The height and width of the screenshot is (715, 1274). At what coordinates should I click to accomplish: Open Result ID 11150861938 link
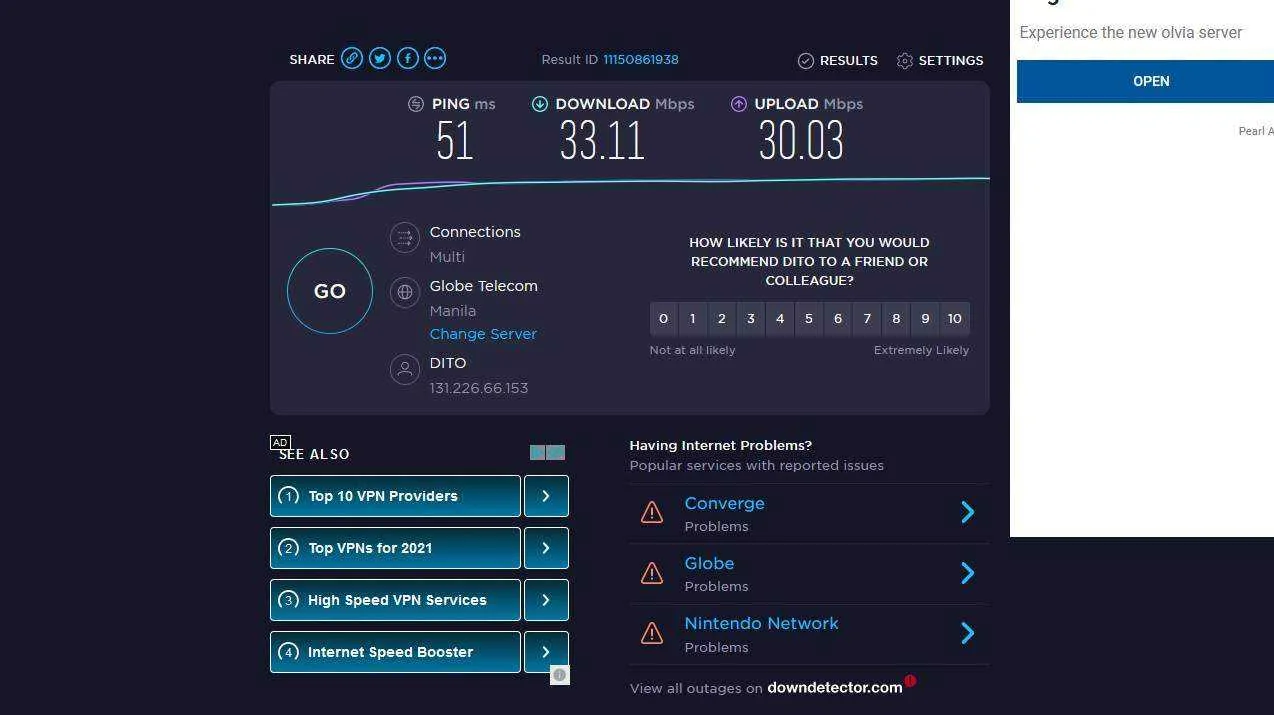[641, 60]
